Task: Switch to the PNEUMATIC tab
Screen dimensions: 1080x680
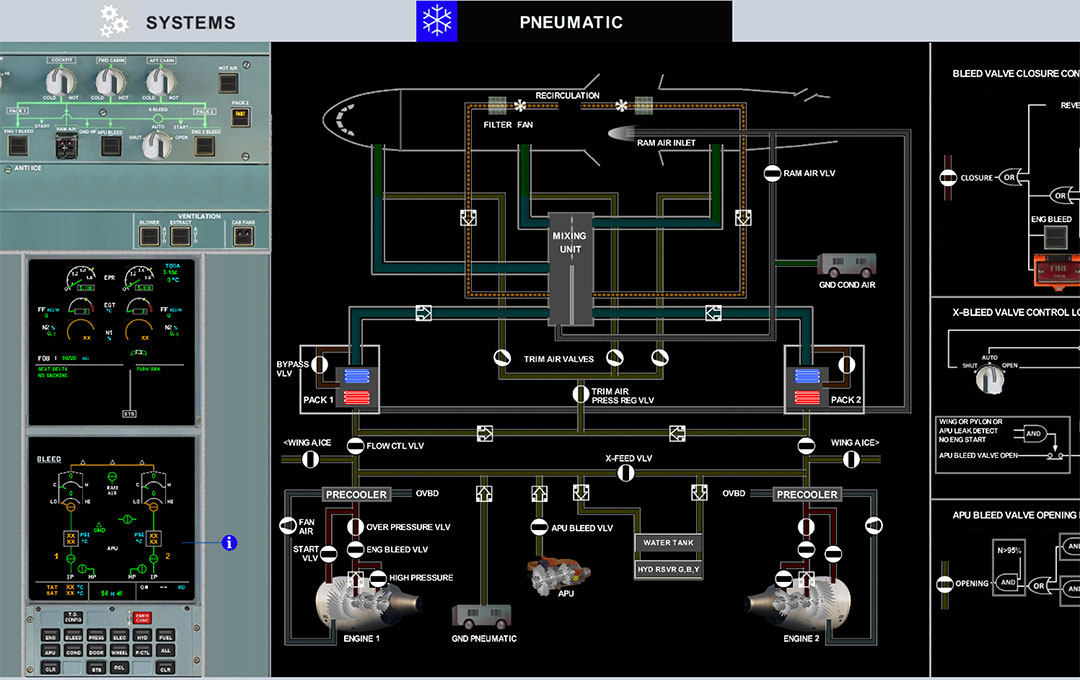Action: click(571, 21)
